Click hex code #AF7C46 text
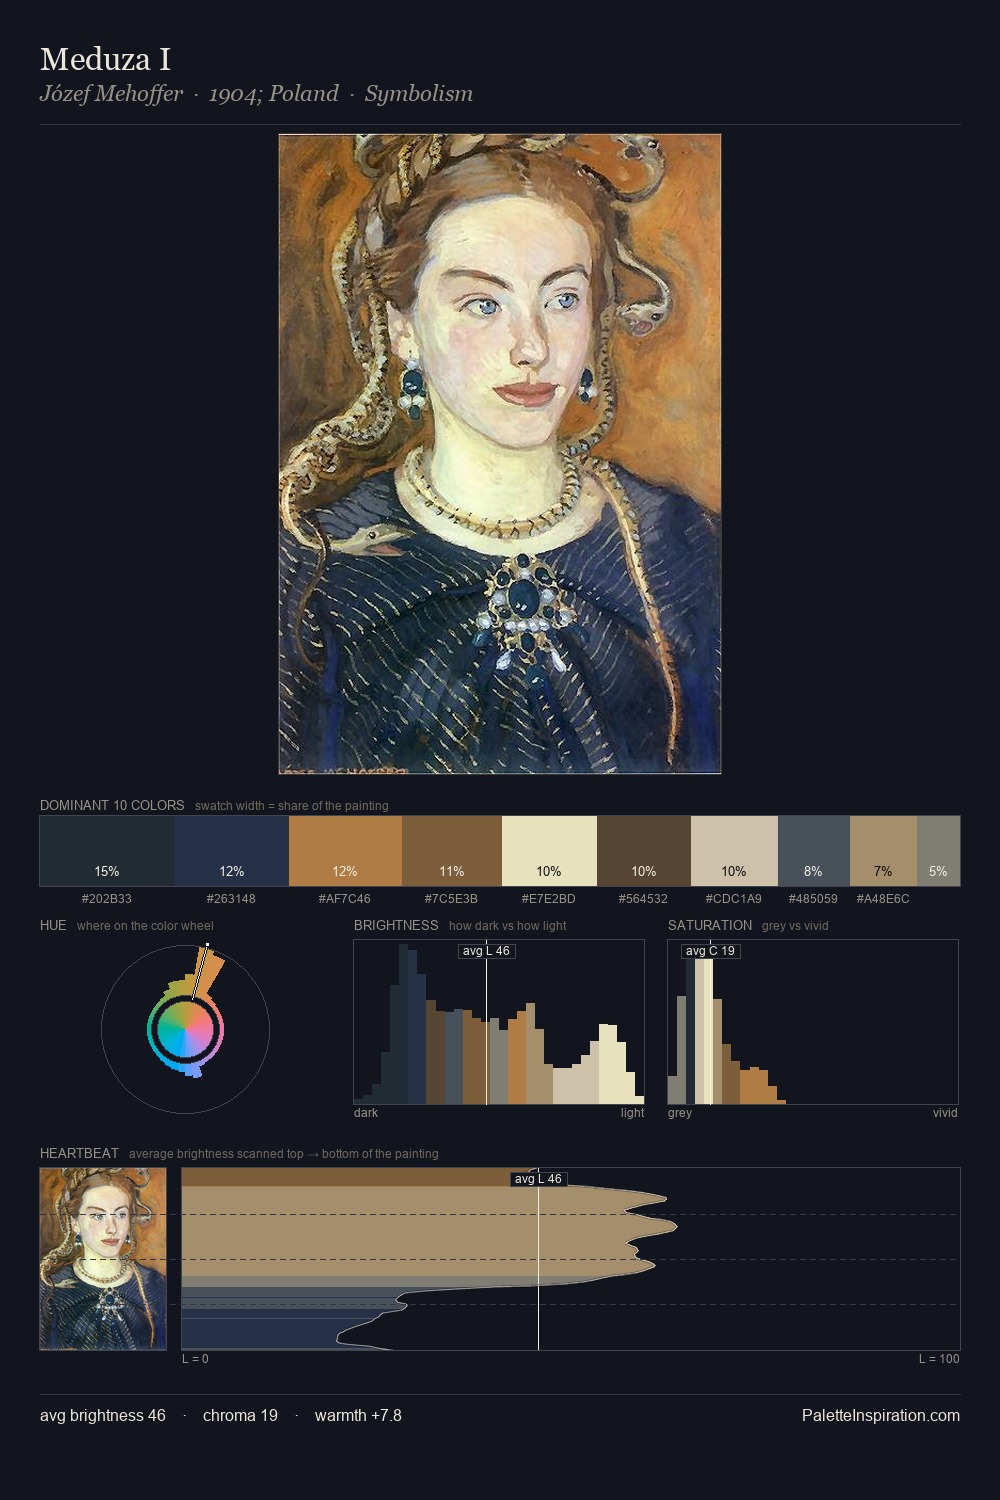This screenshot has width=1000, height=1500. pos(345,899)
